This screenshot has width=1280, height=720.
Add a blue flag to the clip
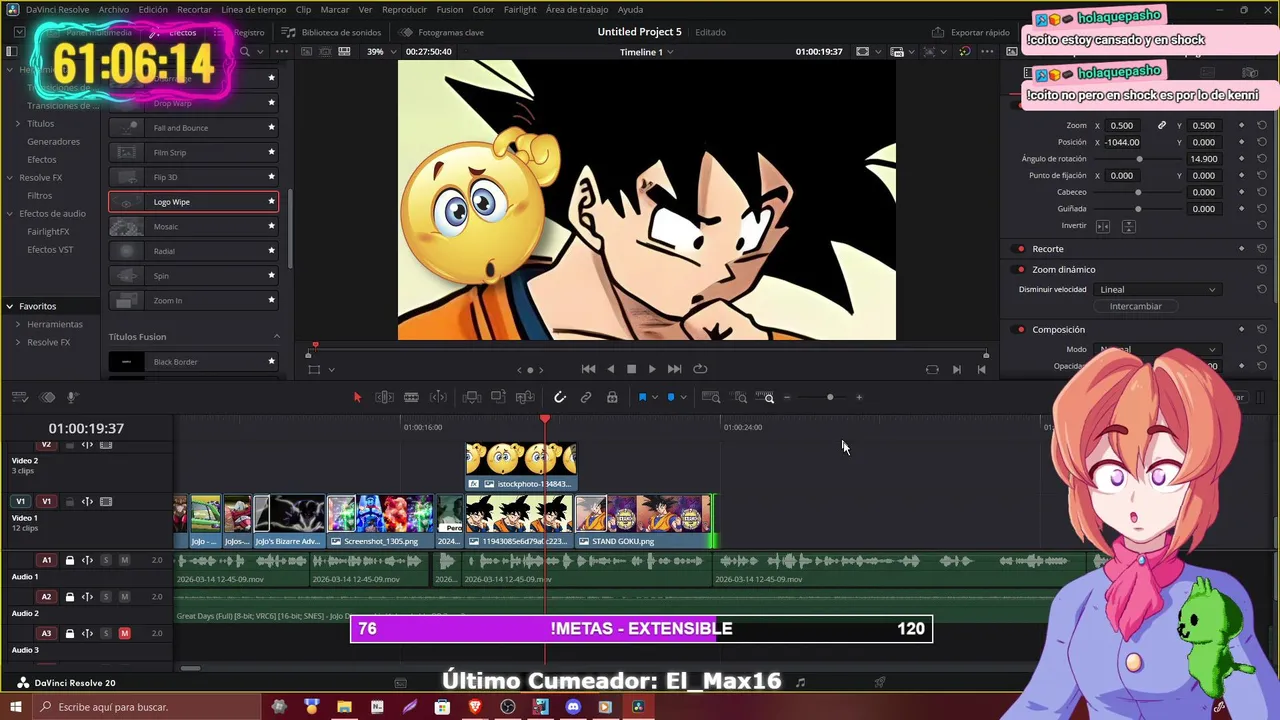tap(642, 397)
